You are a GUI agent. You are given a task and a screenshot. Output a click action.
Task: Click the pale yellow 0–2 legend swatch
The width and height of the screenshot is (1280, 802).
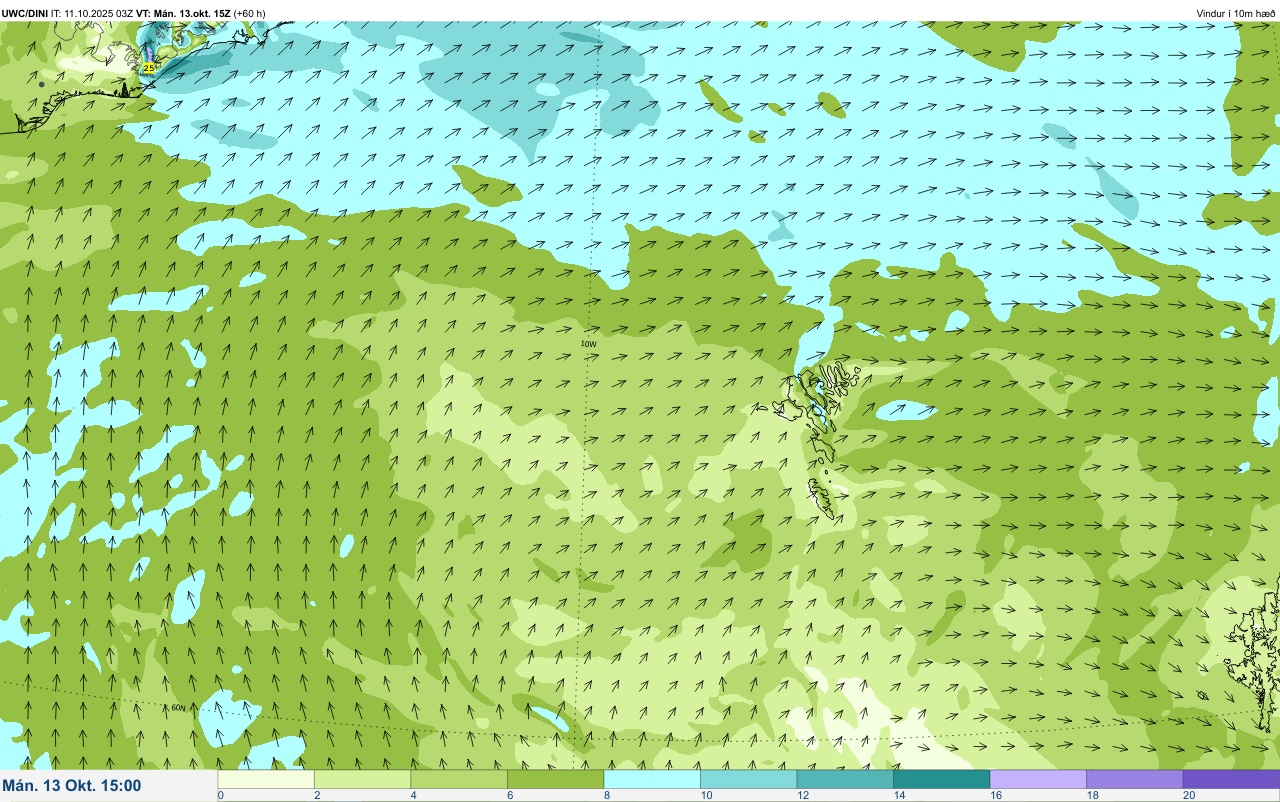tap(266, 779)
